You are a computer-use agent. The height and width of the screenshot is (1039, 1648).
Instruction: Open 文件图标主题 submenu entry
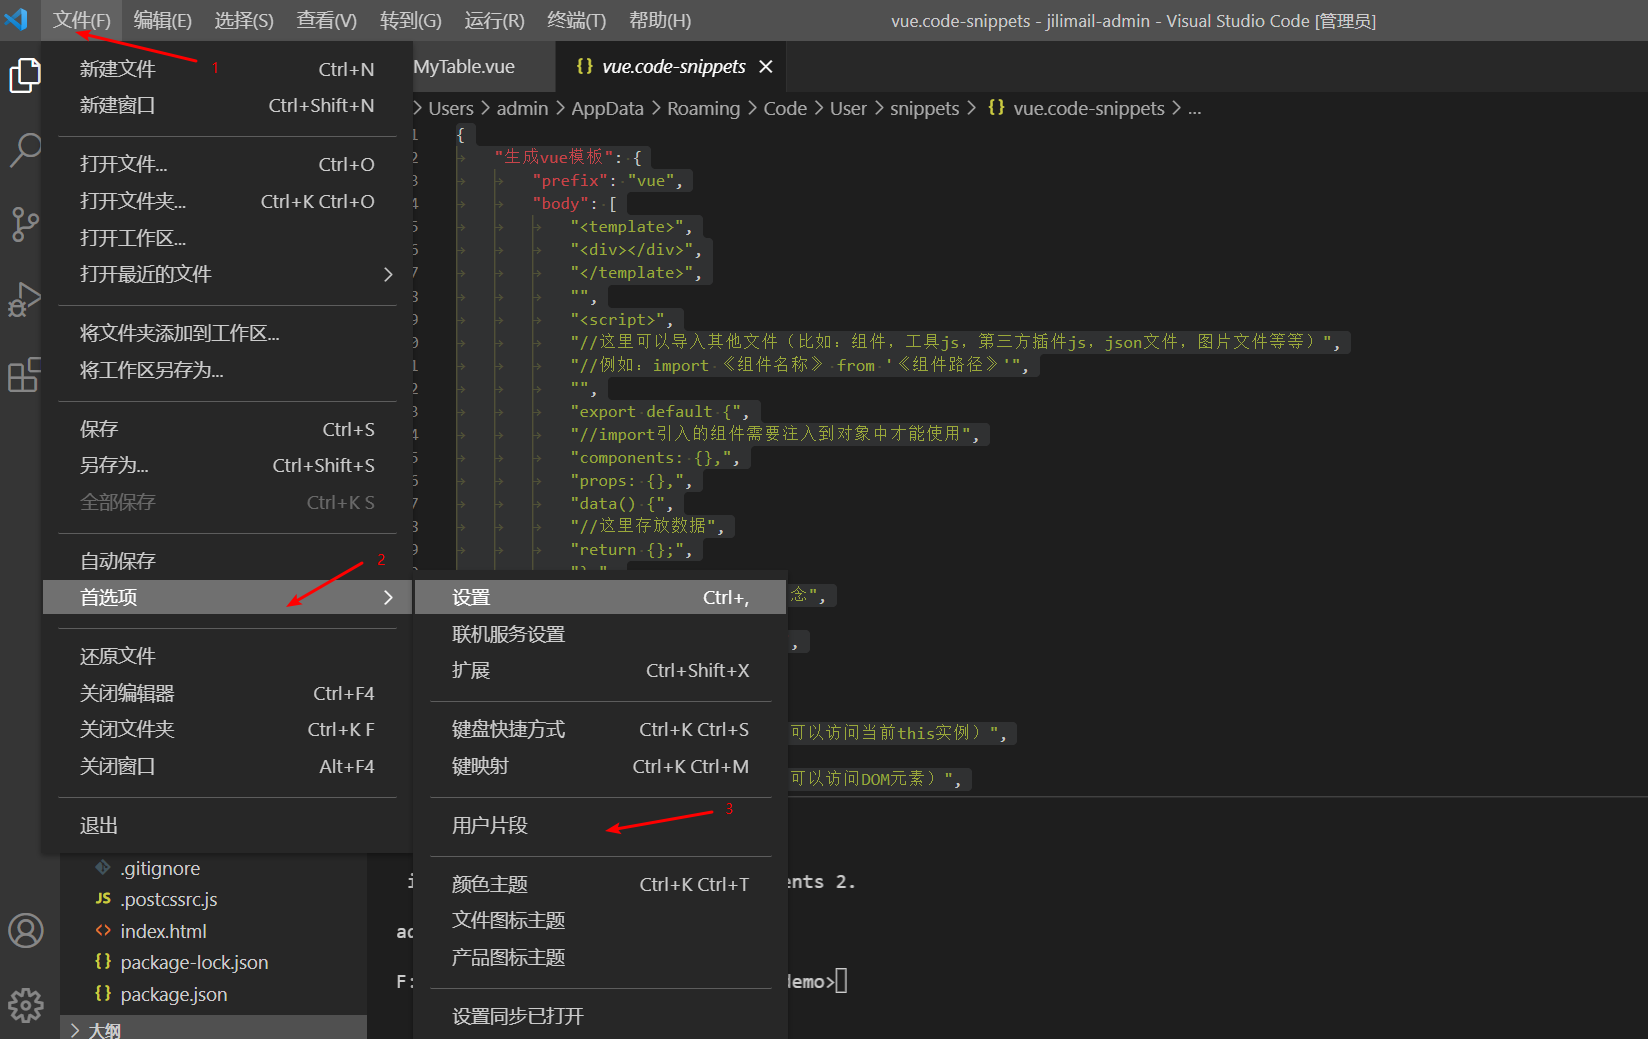click(601, 920)
